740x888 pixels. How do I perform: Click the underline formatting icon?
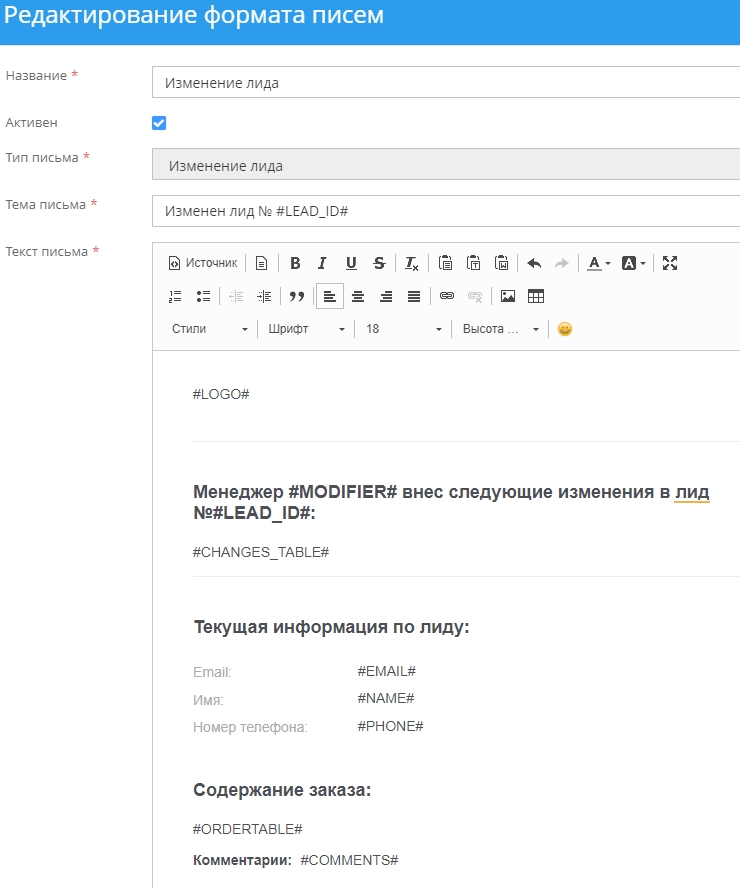tap(351, 263)
